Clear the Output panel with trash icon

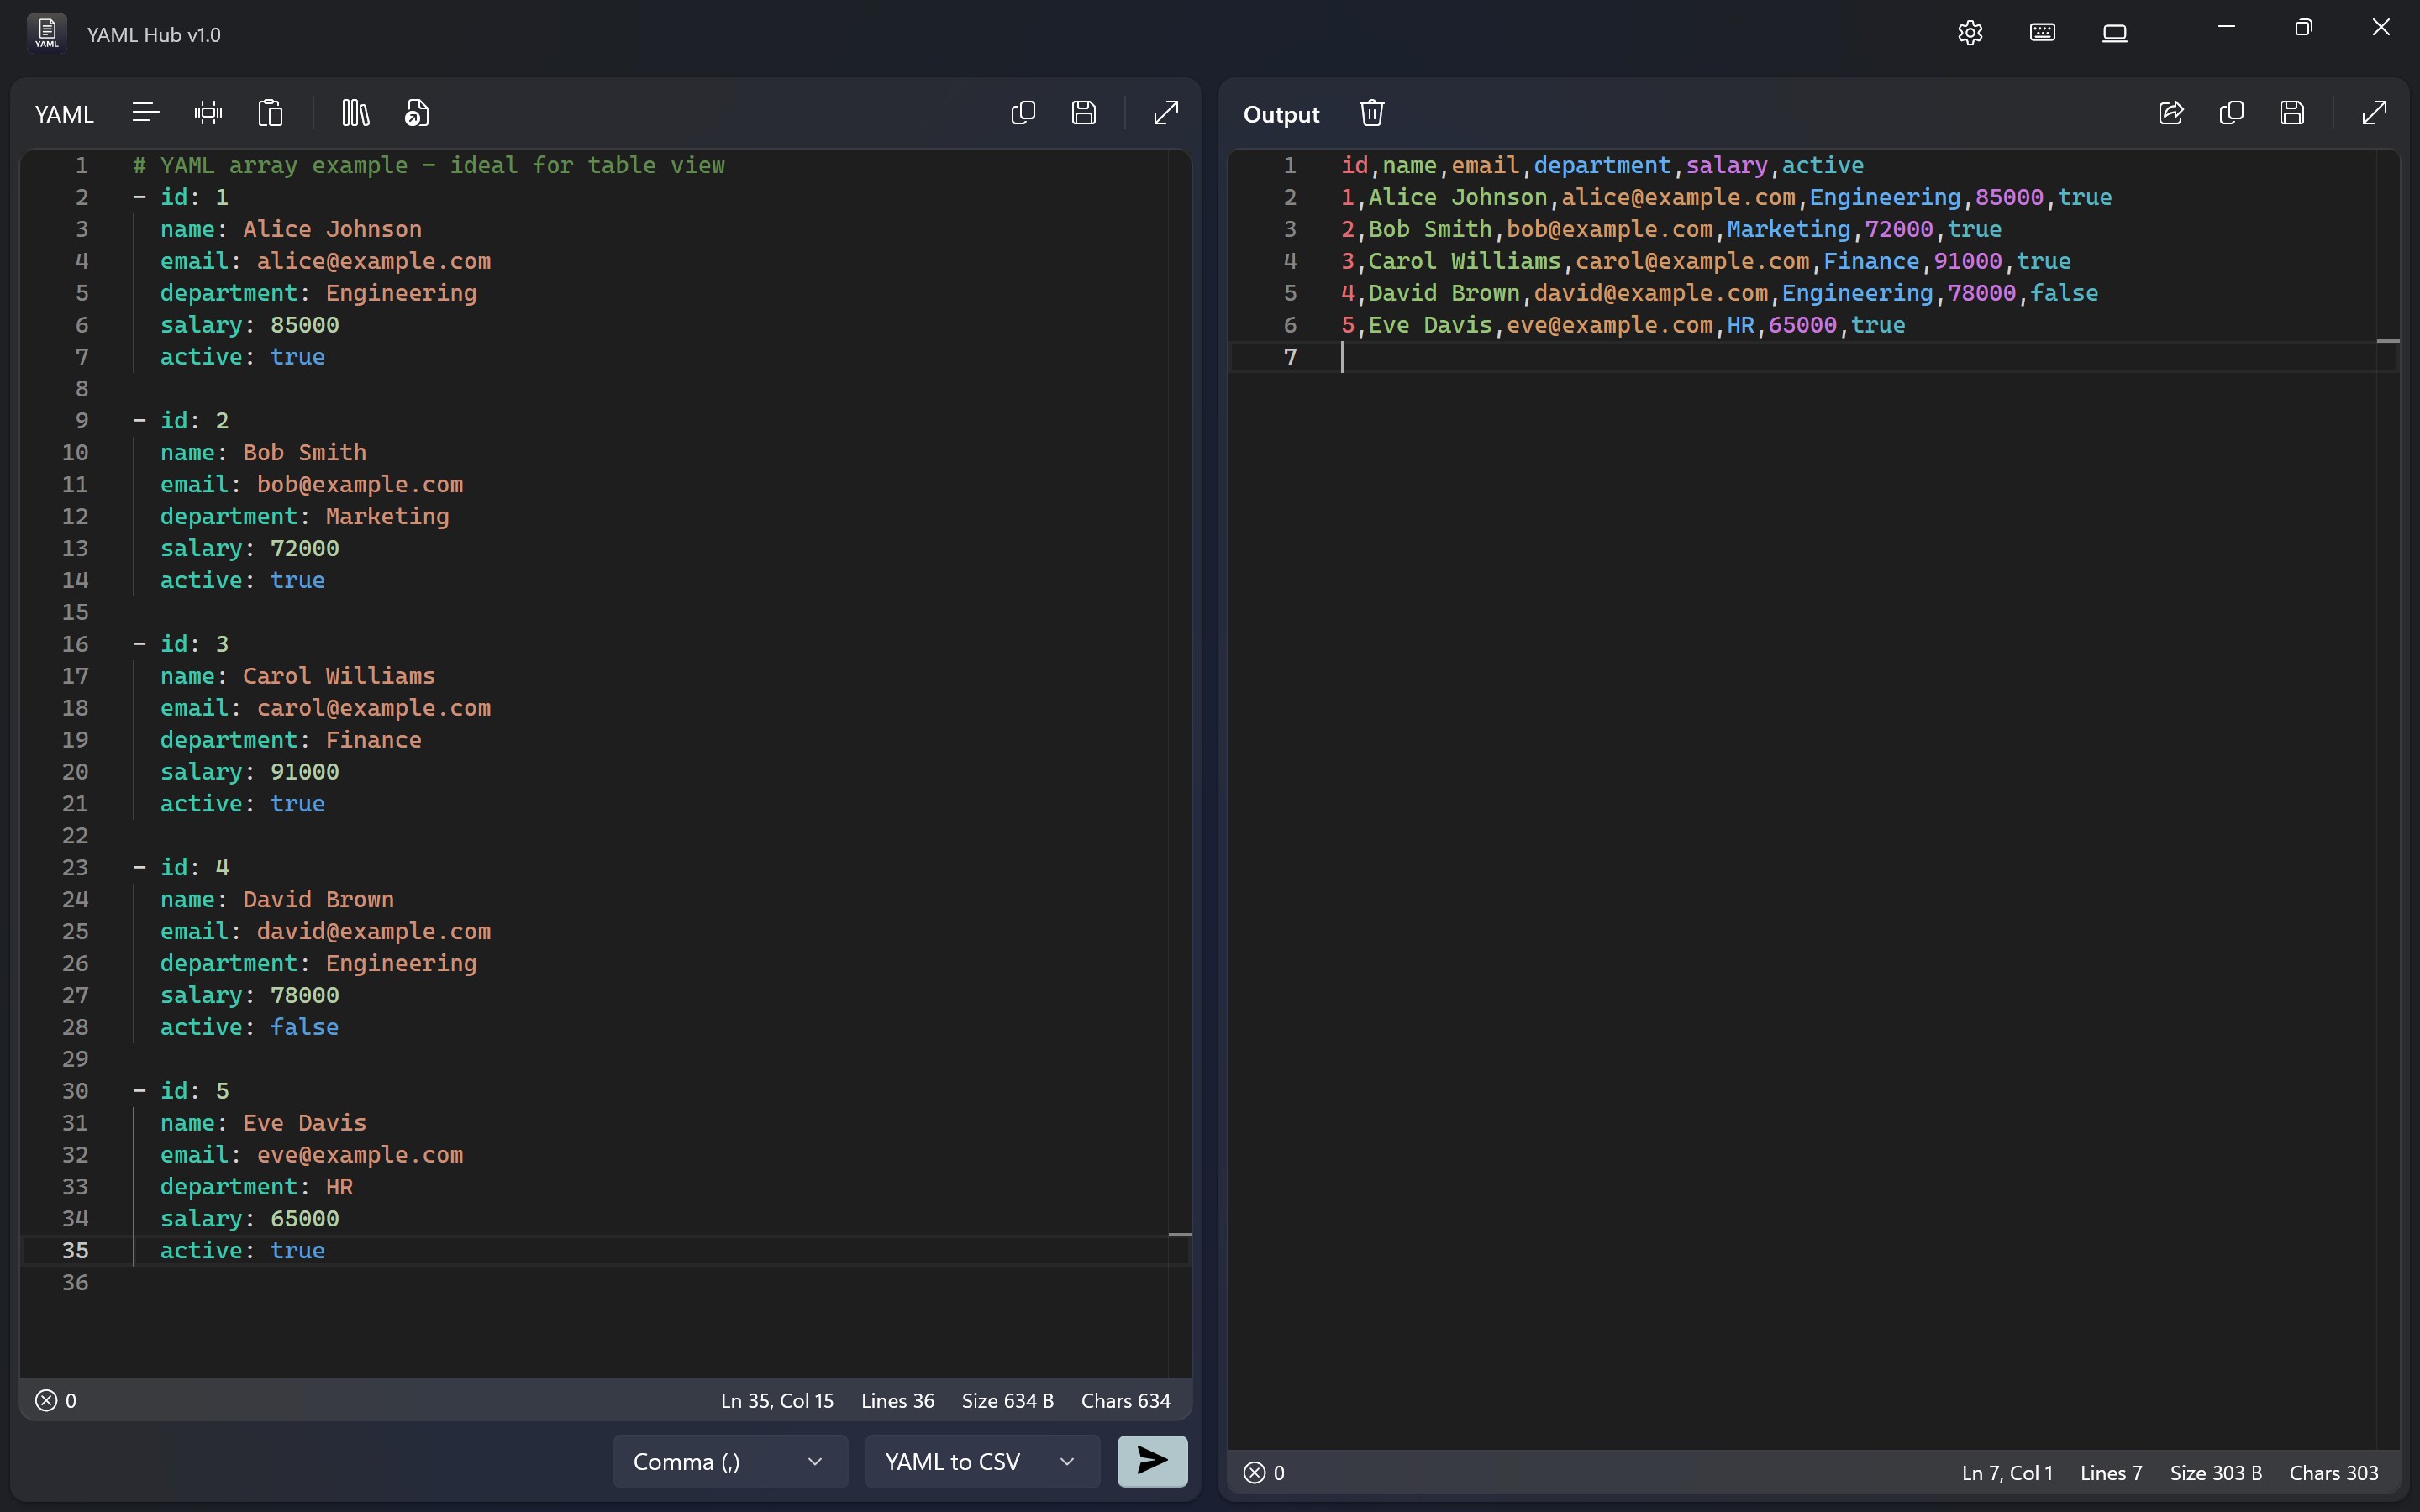1372,113
